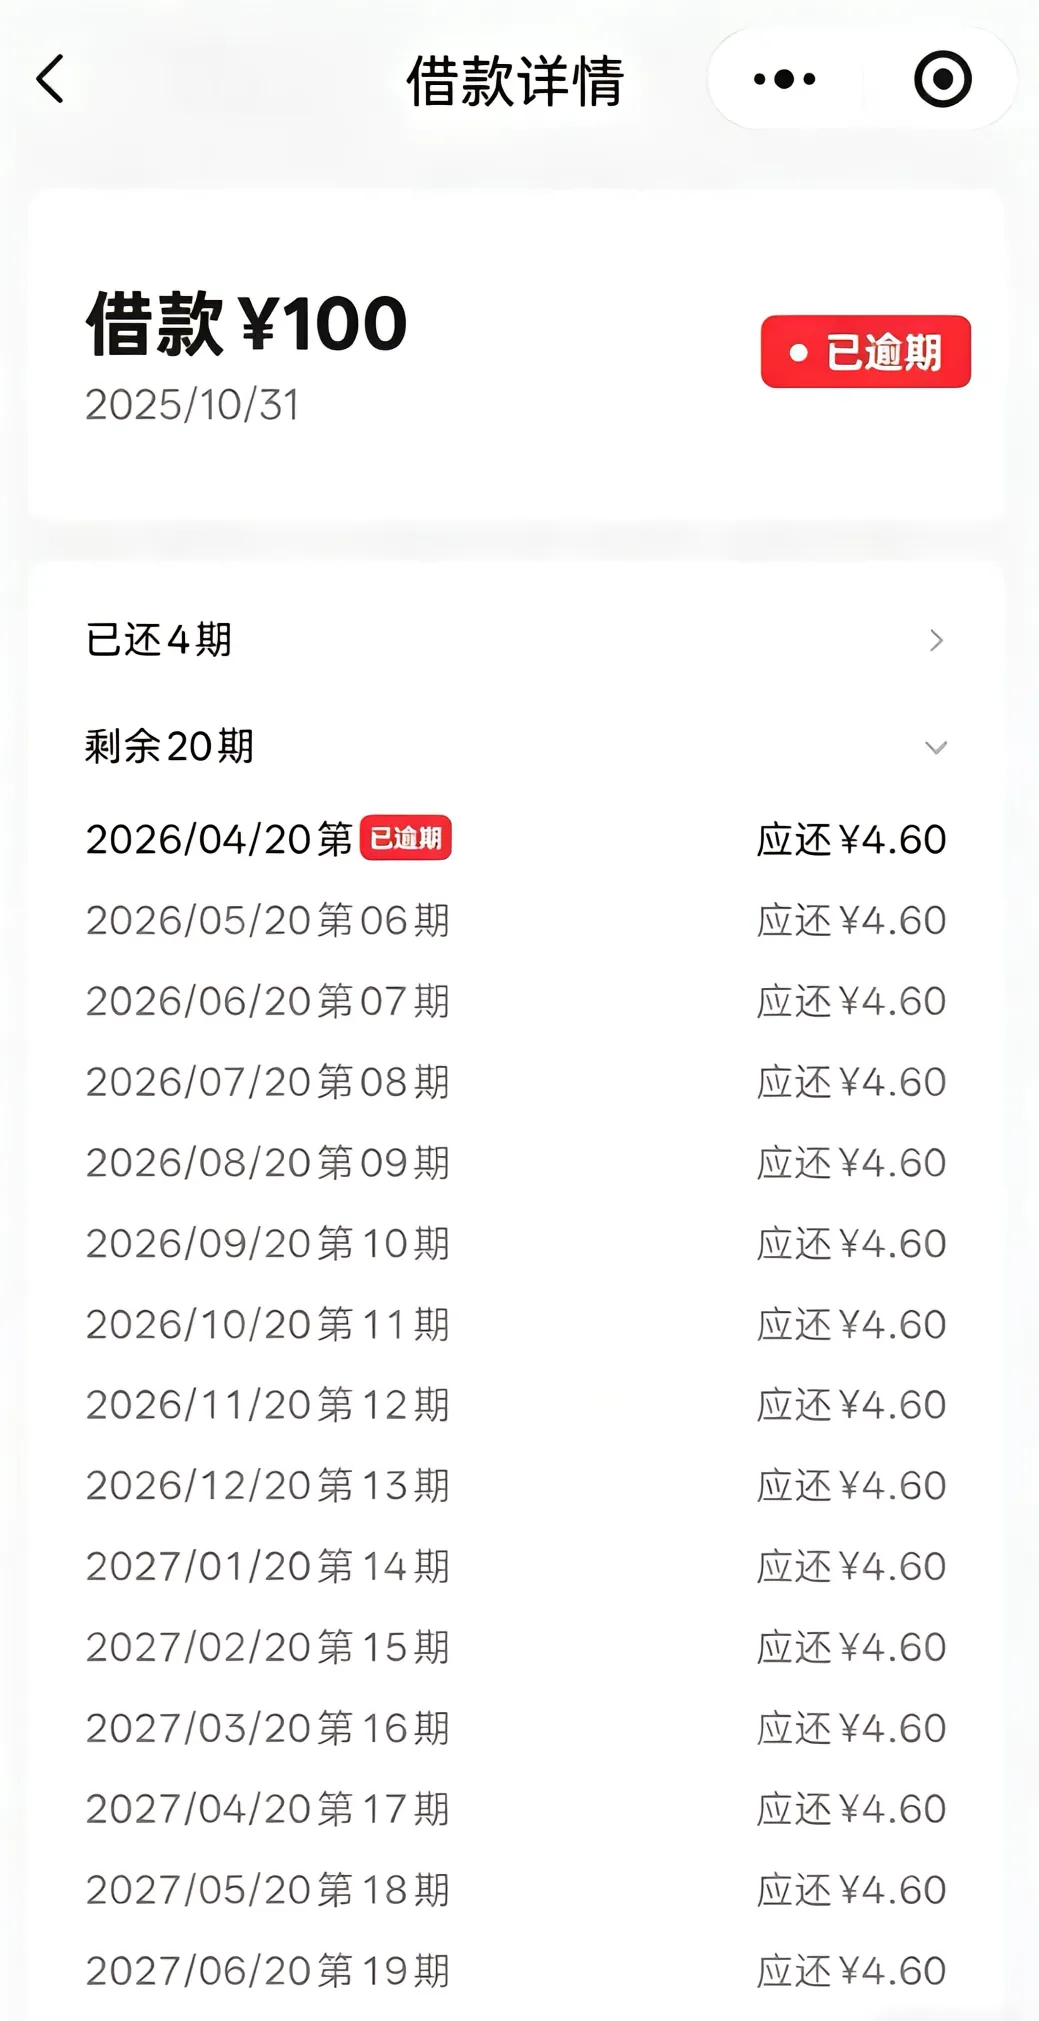Tap amount due for 2027/02/20 installment
The image size is (1039, 2021).
pos(851,1647)
